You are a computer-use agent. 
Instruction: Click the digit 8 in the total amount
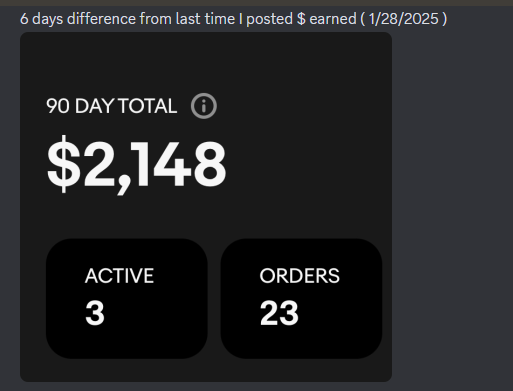coord(210,164)
